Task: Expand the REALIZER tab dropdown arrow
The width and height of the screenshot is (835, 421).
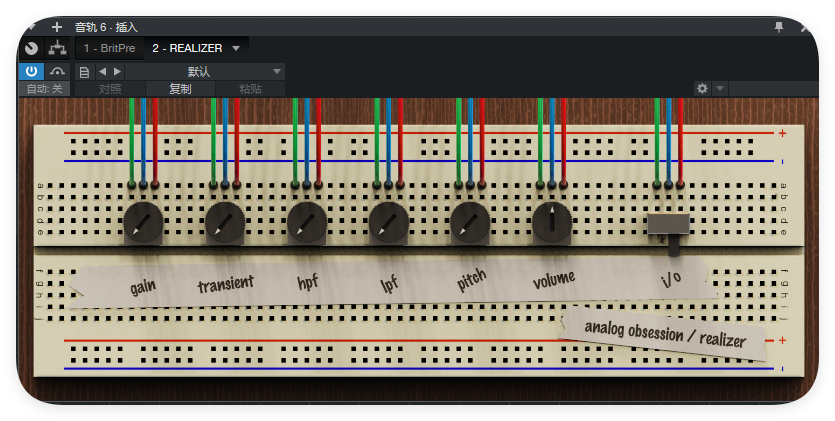Action: click(x=236, y=48)
